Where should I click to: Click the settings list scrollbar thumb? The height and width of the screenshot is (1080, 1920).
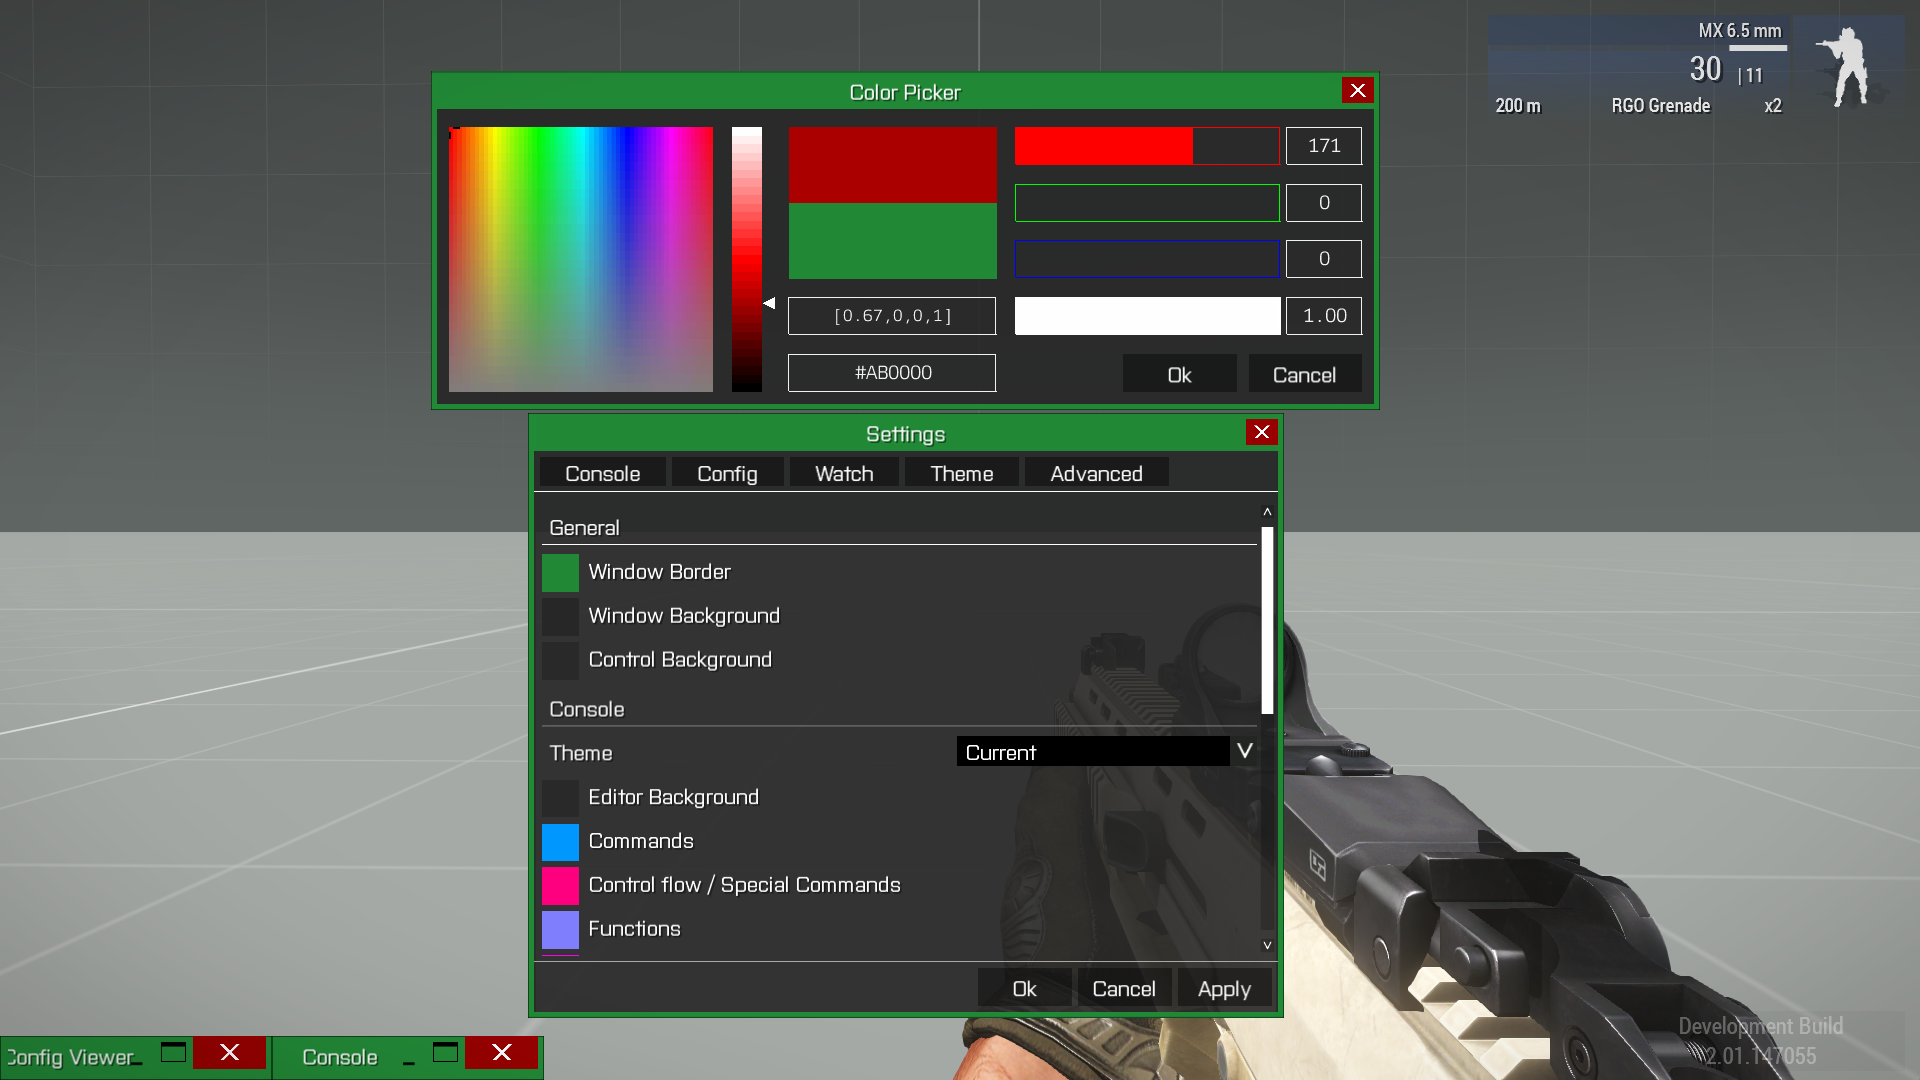point(1267,620)
